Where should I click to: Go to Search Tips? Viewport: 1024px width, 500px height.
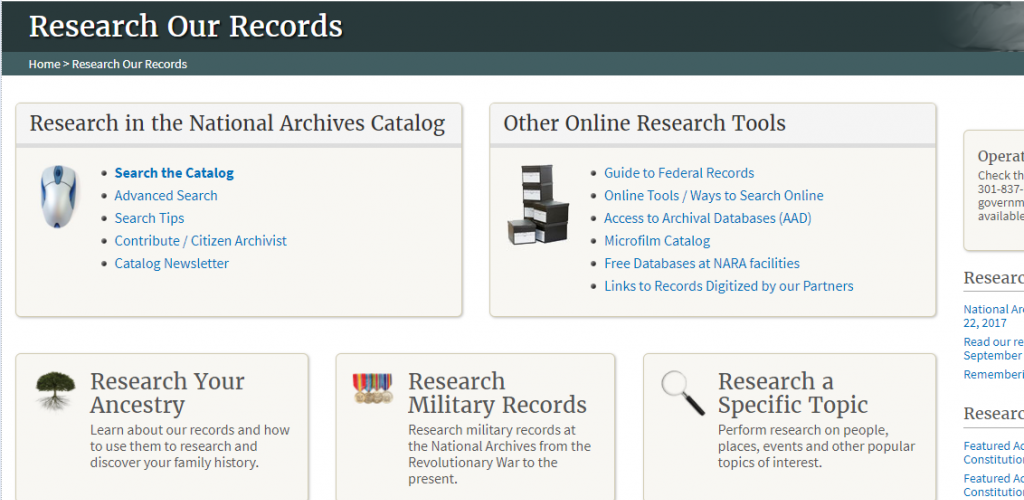(x=149, y=218)
